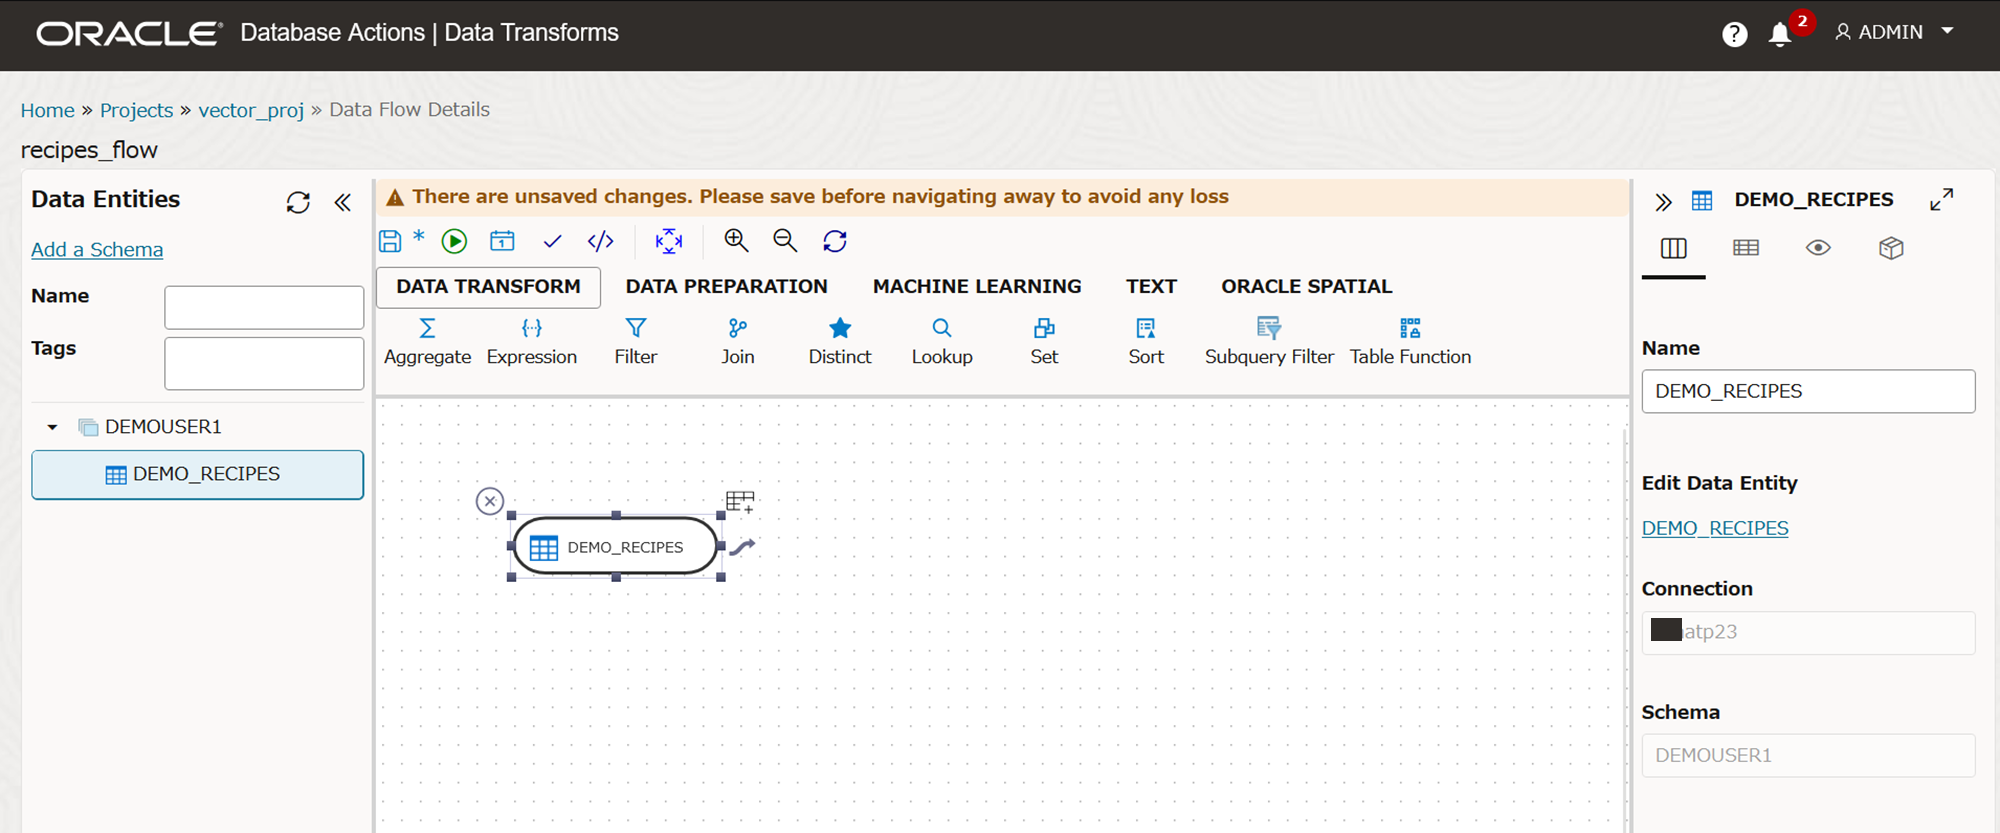Image resolution: width=2000 pixels, height=833 pixels.
Task: Click the Data Entities Name filter field
Action: 264,307
